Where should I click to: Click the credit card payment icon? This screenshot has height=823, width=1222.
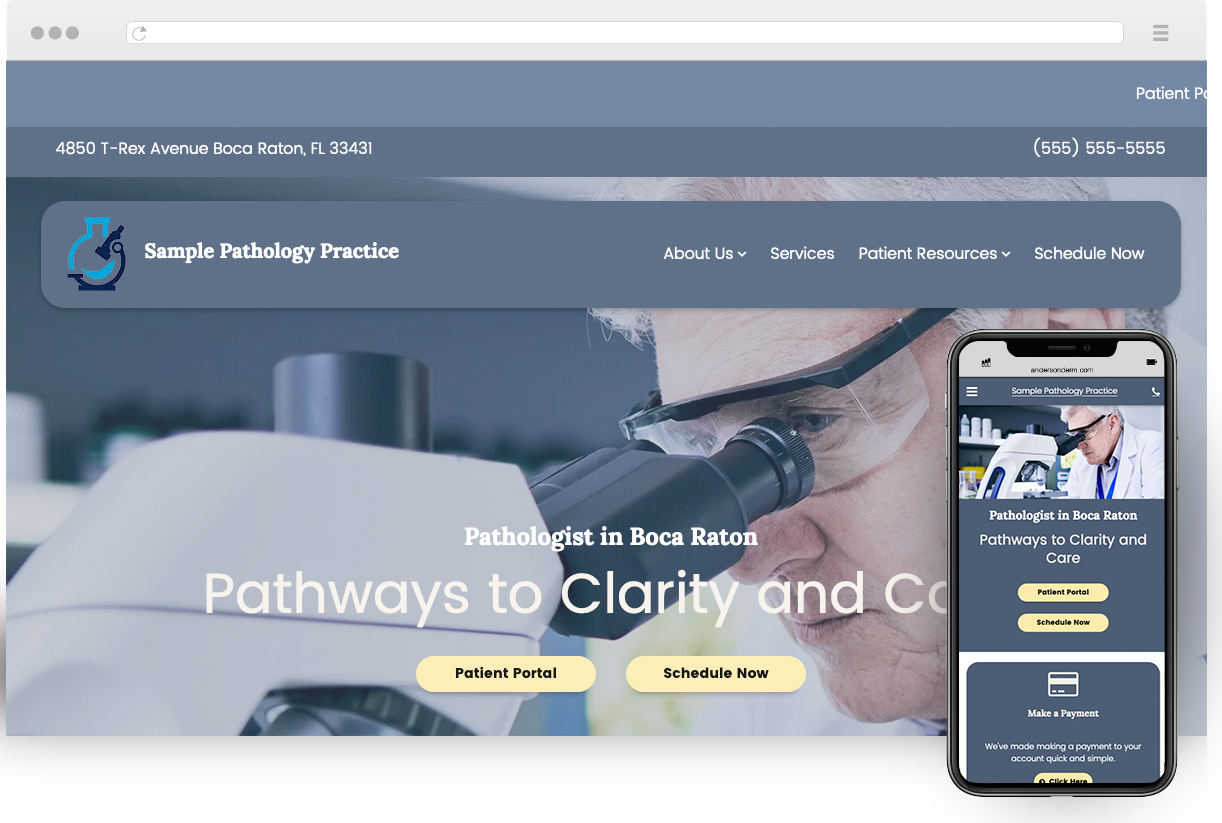(1063, 685)
